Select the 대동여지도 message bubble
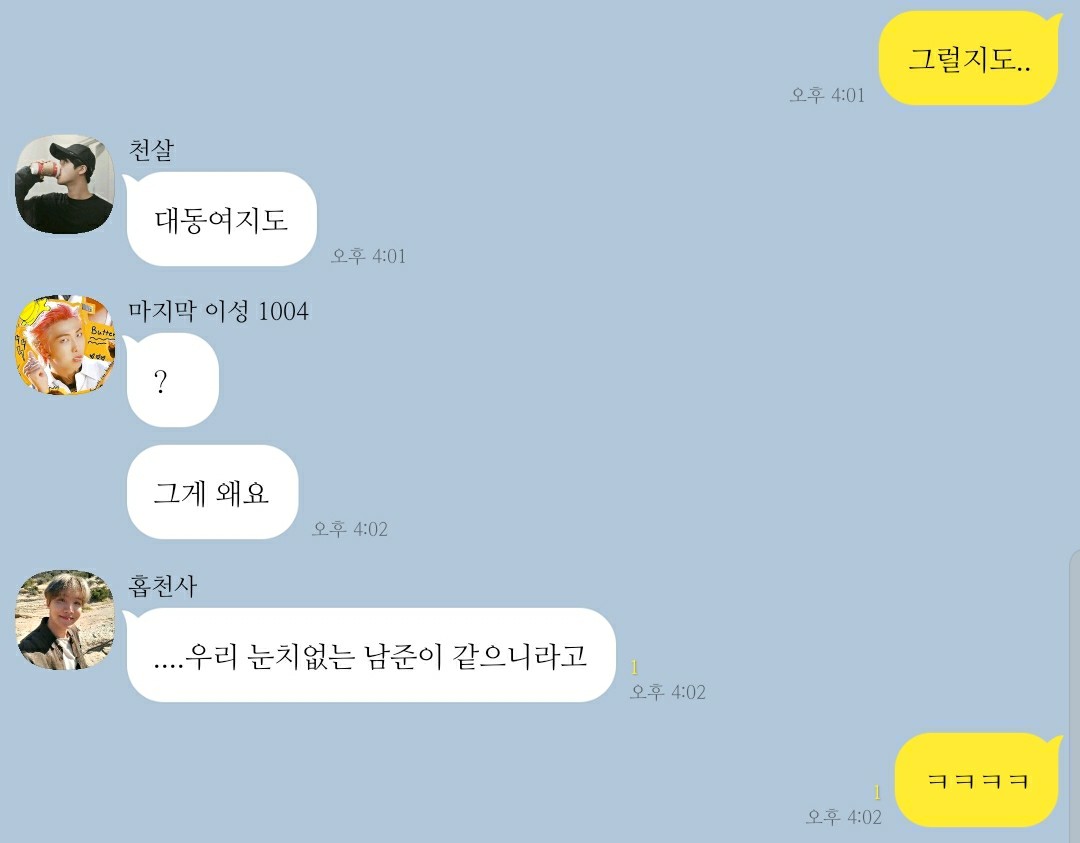 pyautogui.click(x=222, y=219)
